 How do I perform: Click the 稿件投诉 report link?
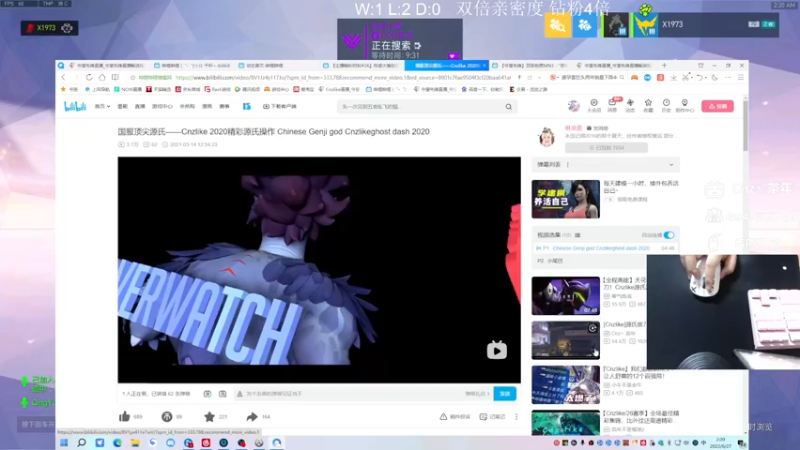pyautogui.click(x=455, y=417)
